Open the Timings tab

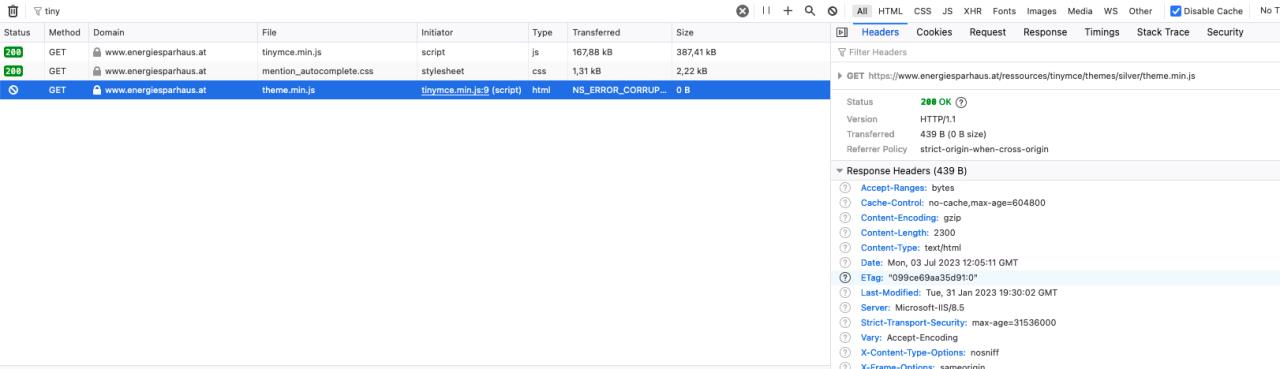(1102, 32)
